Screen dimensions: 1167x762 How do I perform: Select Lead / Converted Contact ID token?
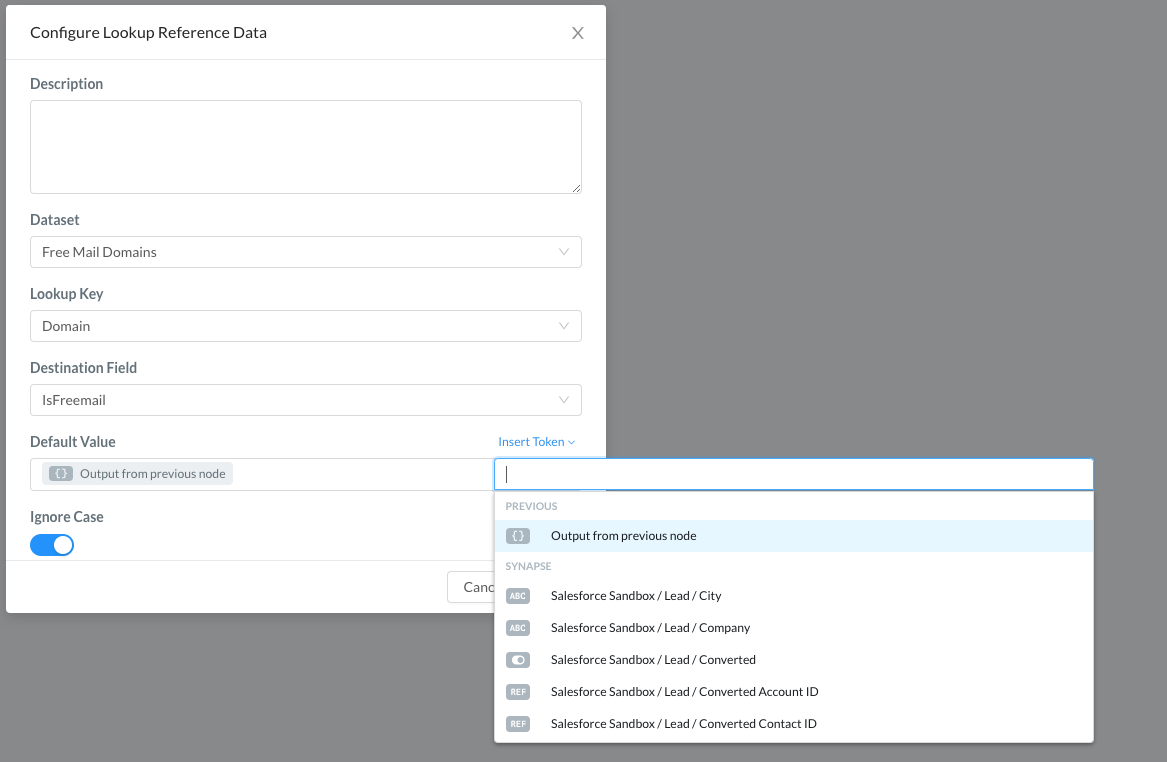tap(794, 724)
